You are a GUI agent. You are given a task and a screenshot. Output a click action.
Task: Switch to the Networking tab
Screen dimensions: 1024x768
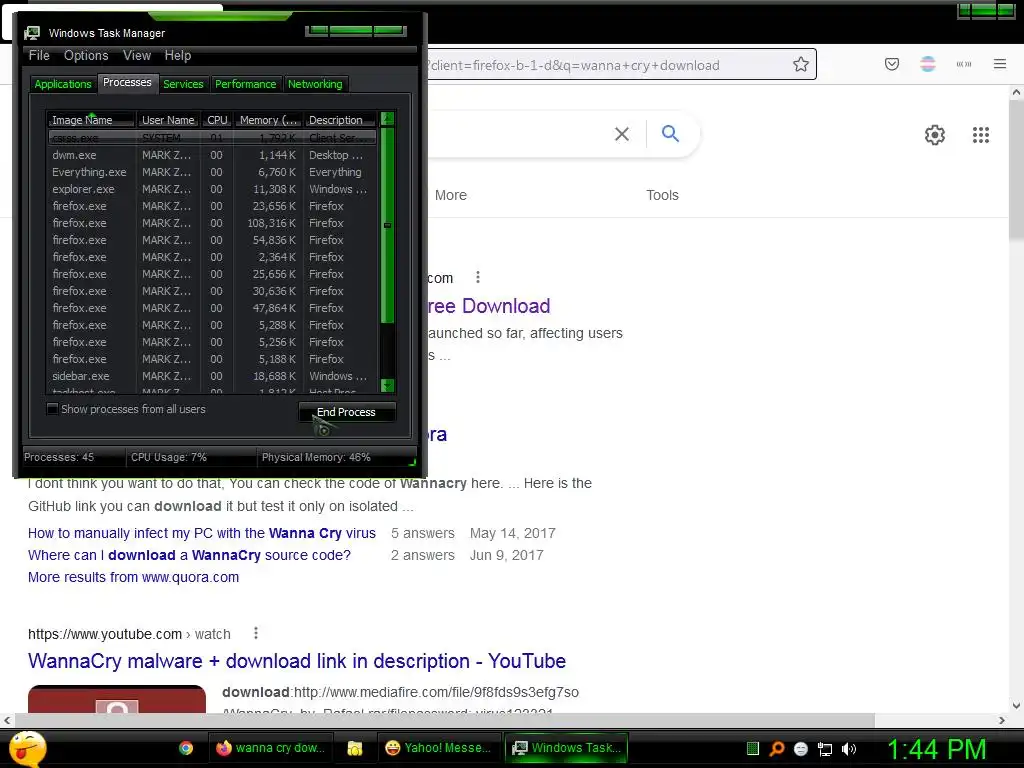315,84
